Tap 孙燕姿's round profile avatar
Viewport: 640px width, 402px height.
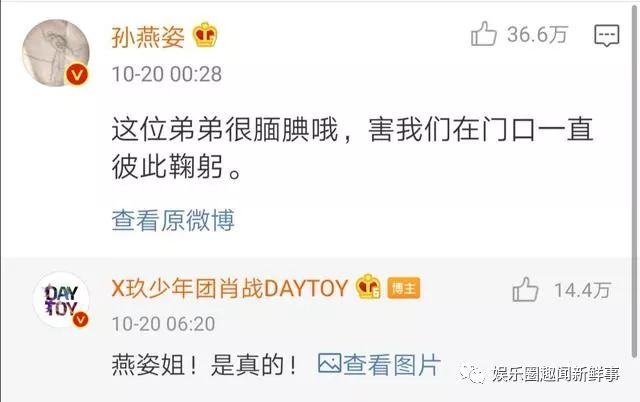click(56, 53)
